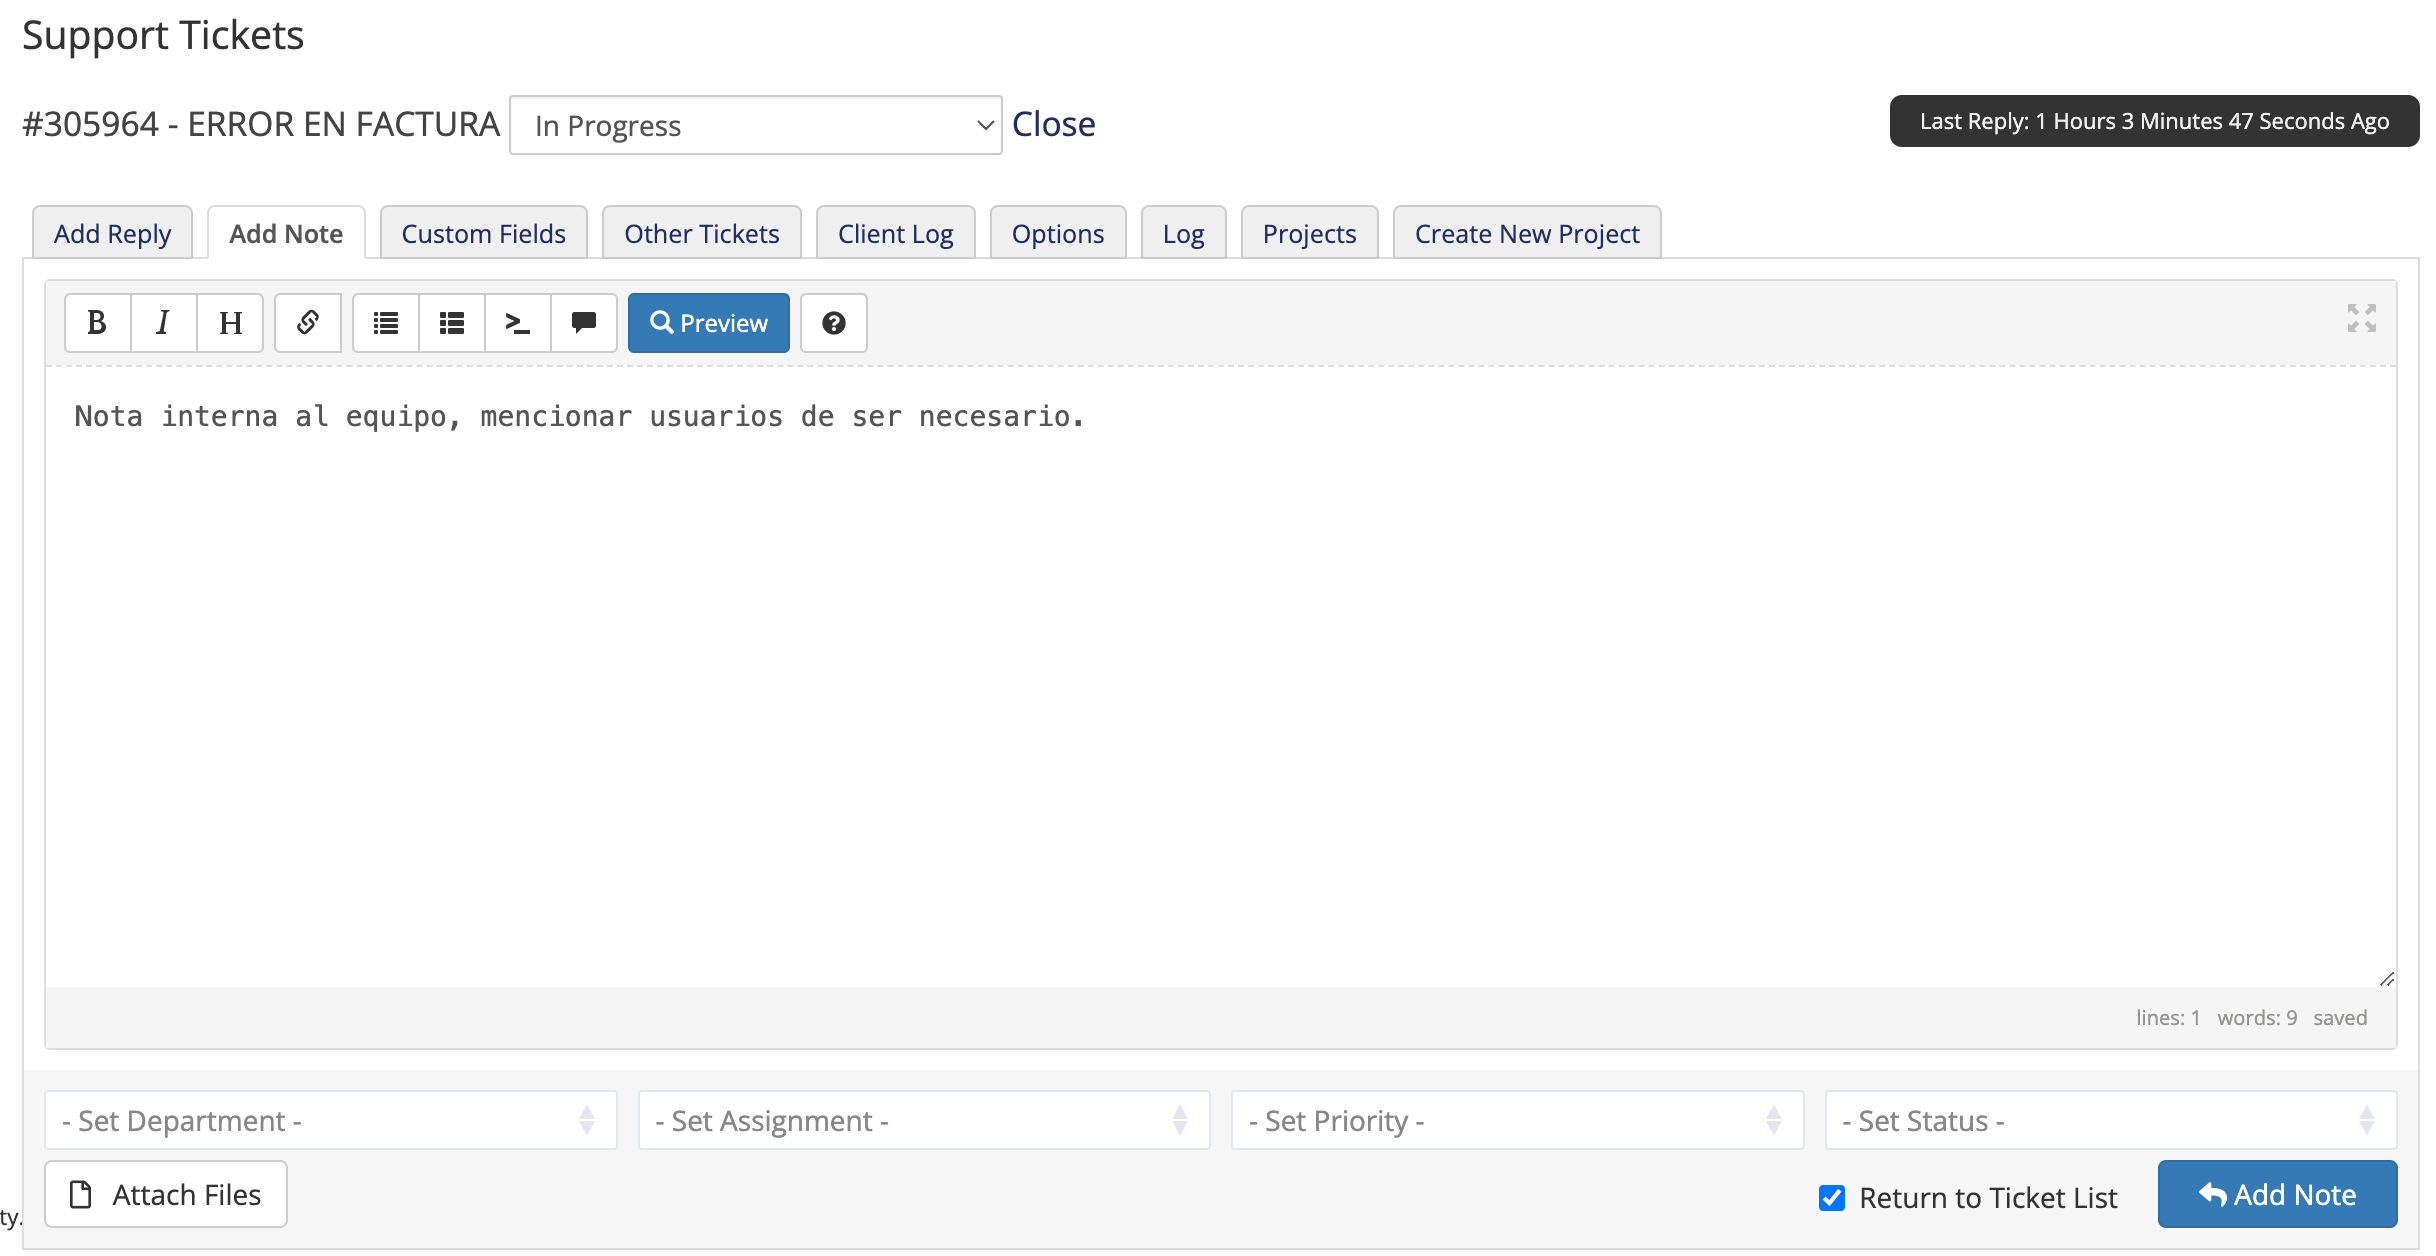Uncheck Return to Ticket List checkbox
Screen dimensions: 2436x1256
point(1832,1197)
